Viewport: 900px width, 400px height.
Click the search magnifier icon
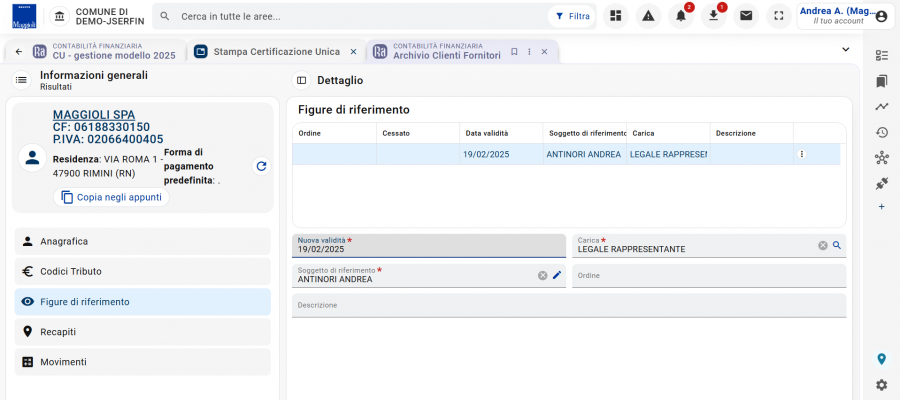point(165,16)
